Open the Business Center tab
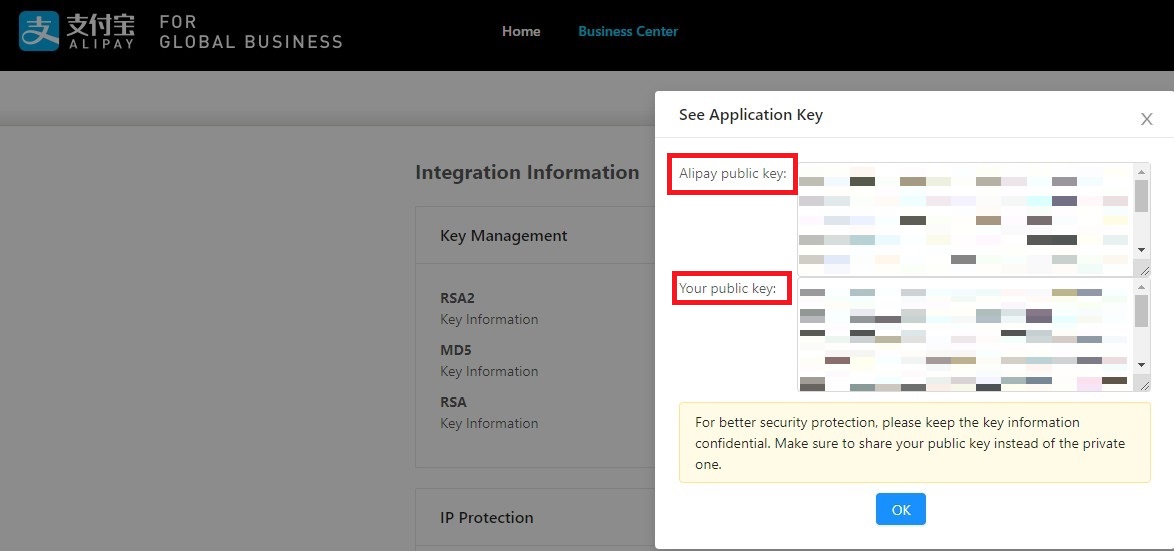The width and height of the screenshot is (1174, 551). click(627, 31)
